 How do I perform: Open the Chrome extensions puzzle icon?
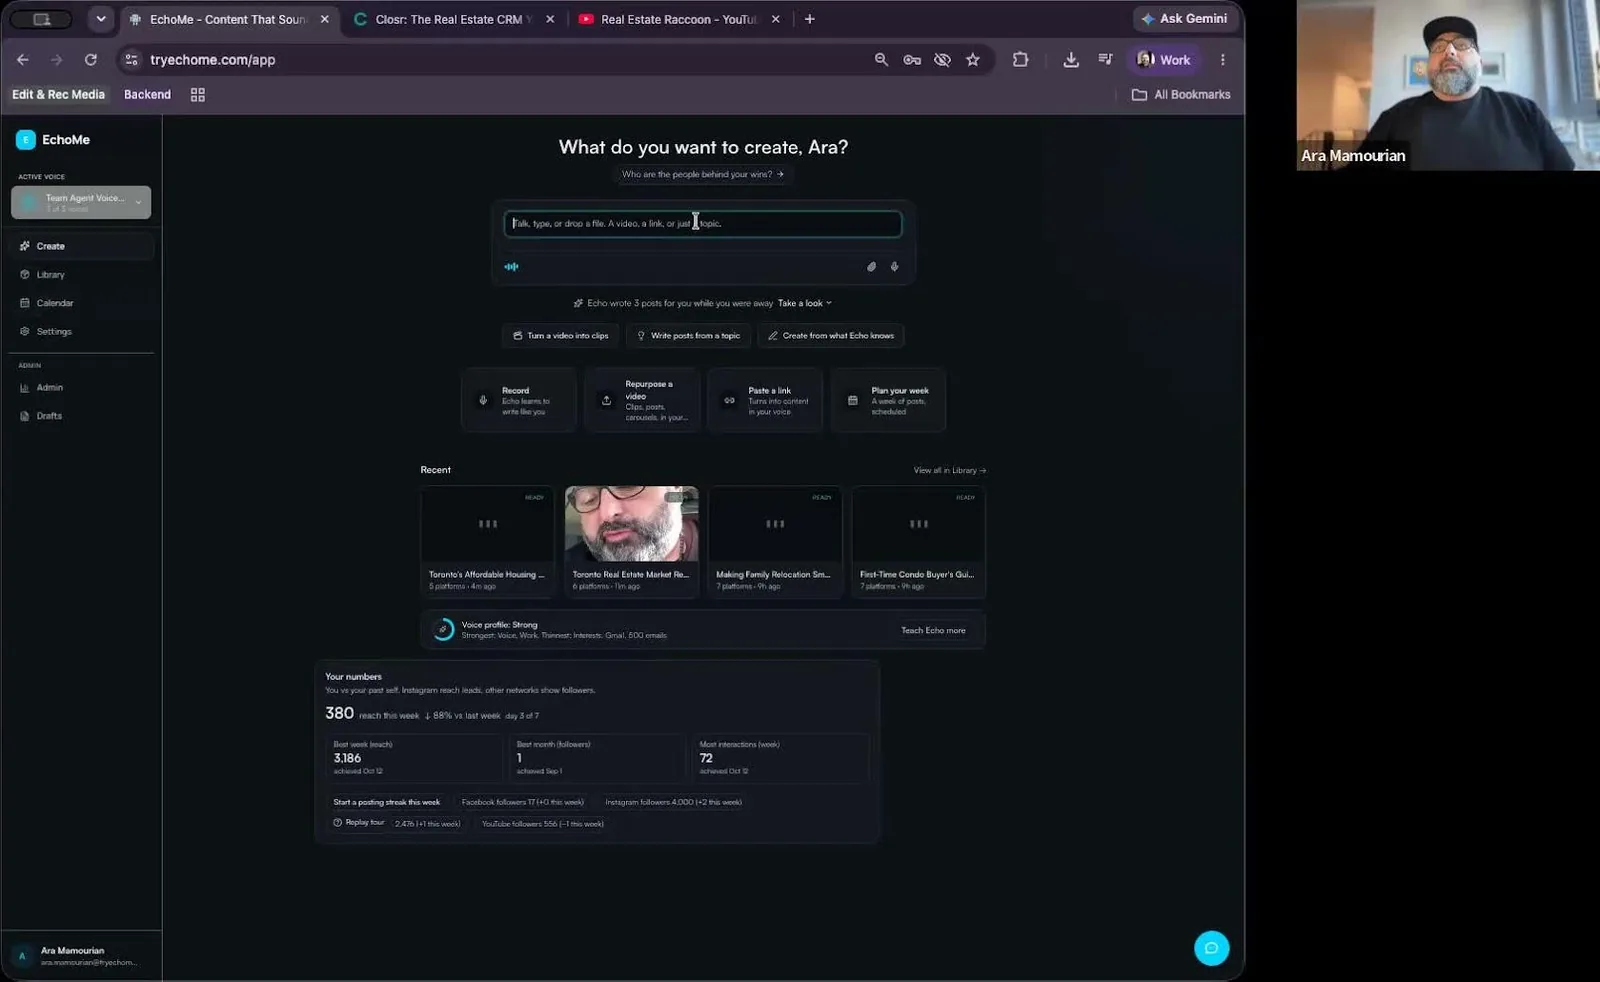pyautogui.click(x=1020, y=60)
